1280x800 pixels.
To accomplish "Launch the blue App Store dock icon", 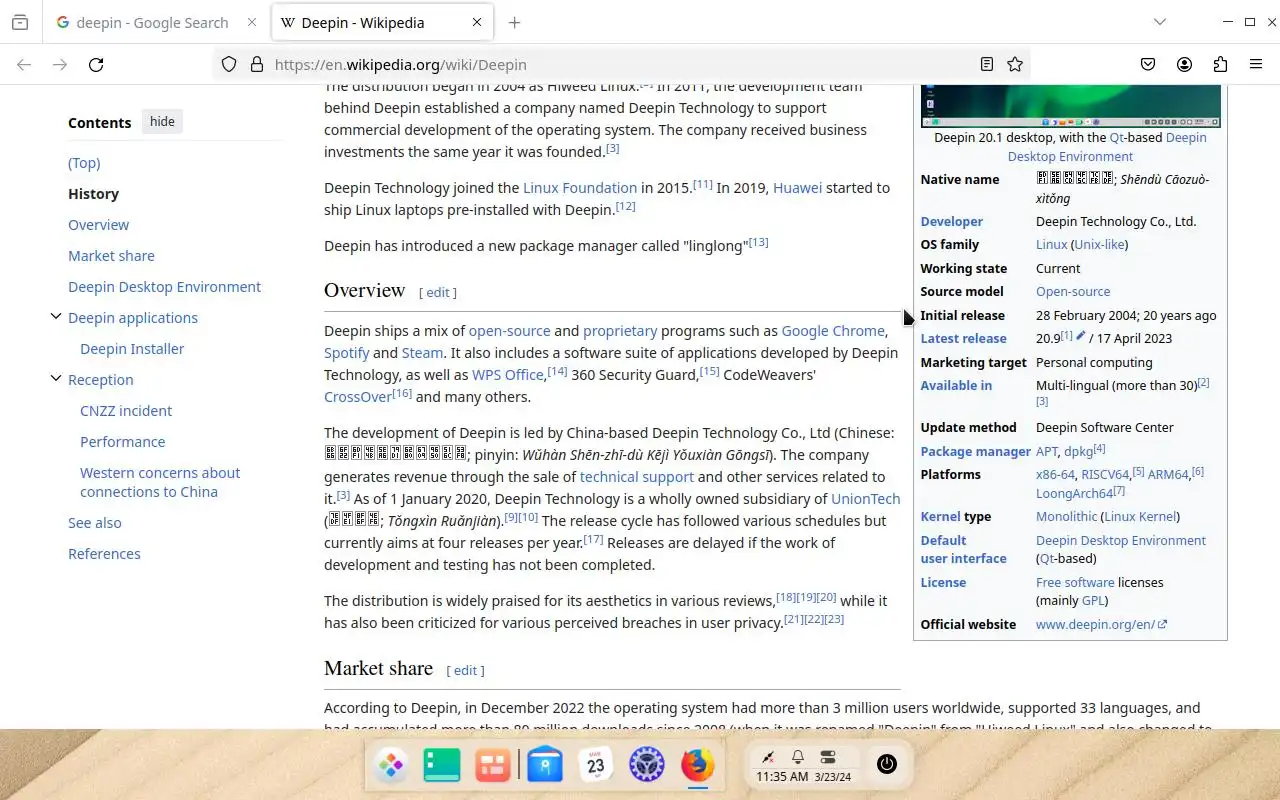I will coord(545,766).
